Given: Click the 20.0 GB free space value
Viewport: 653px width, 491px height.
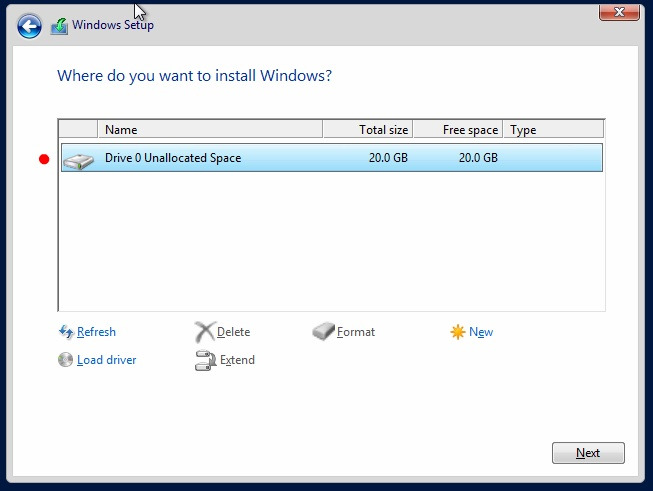Looking at the screenshot, I should [x=478, y=158].
